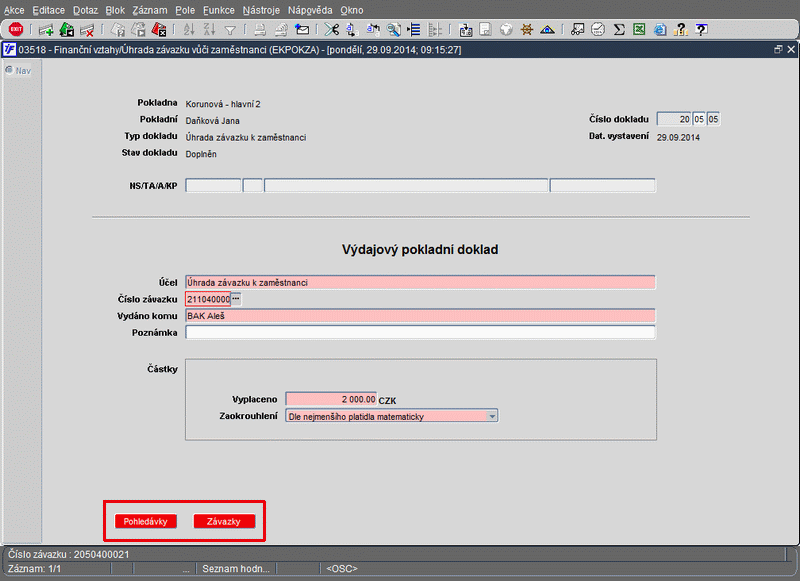Click the red EXIT icon in toolbar
This screenshot has width=800, height=581.
coord(16,30)
